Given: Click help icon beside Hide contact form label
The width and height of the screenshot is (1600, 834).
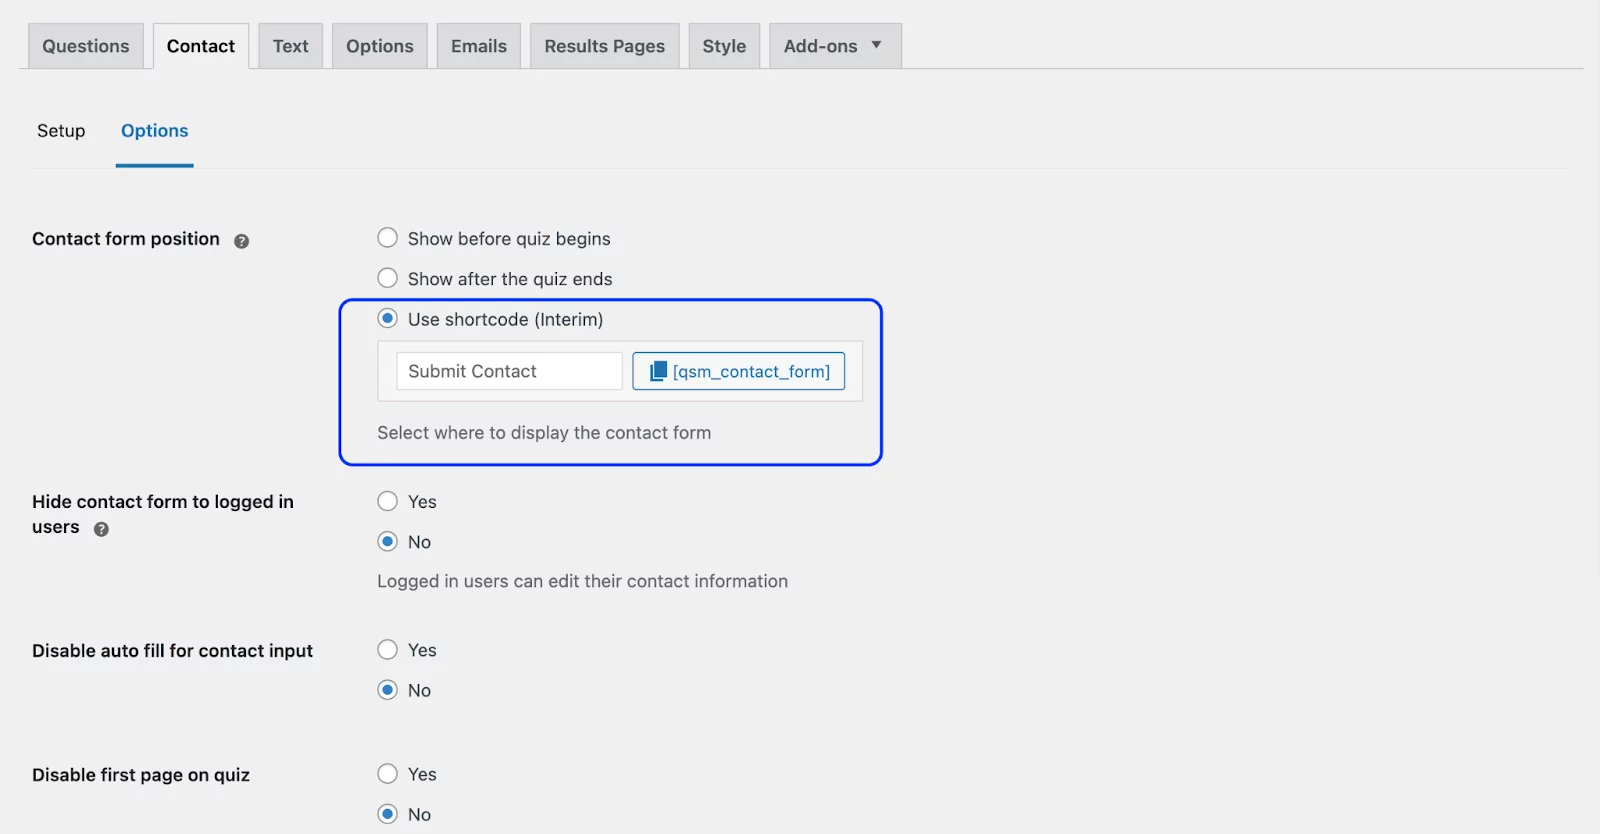Looking at the screenshot, I should coord(101,529).
